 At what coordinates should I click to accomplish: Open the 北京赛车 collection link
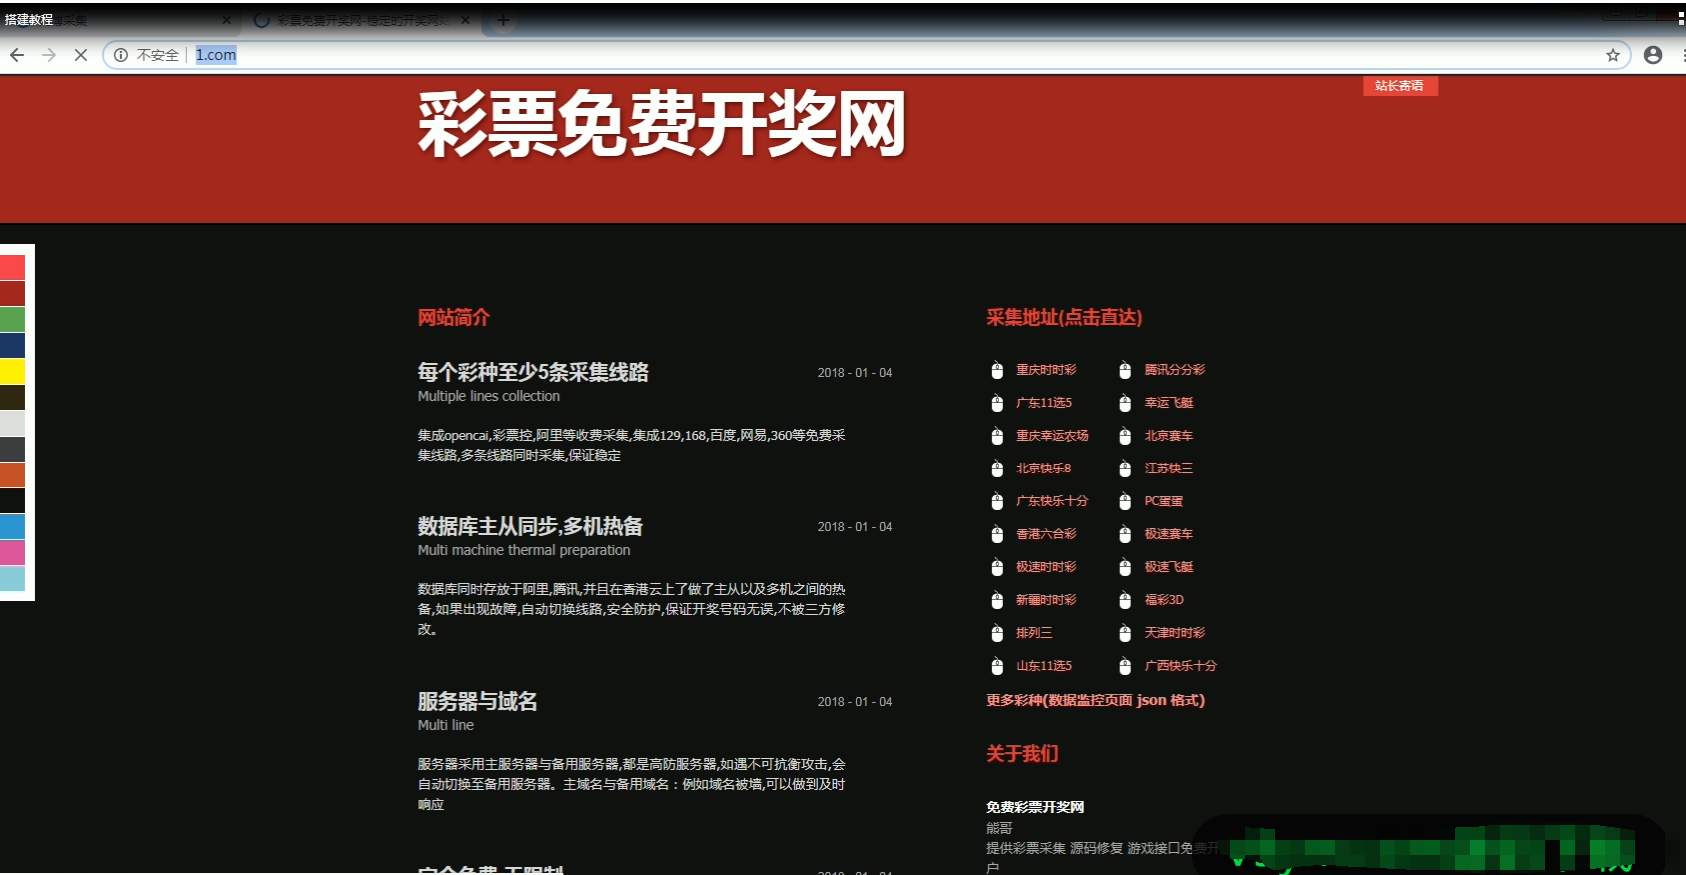coord(1168,436)
